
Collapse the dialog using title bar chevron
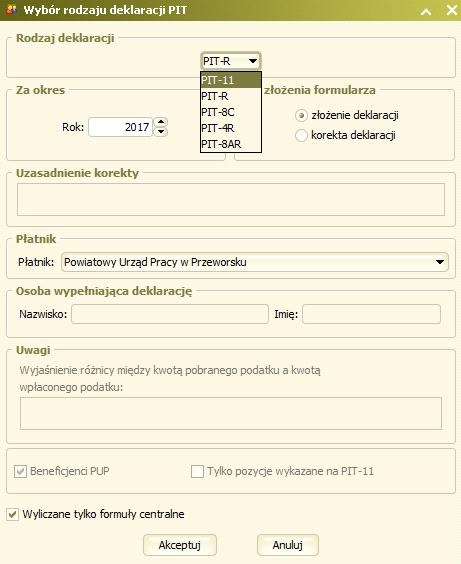point(426,11)
